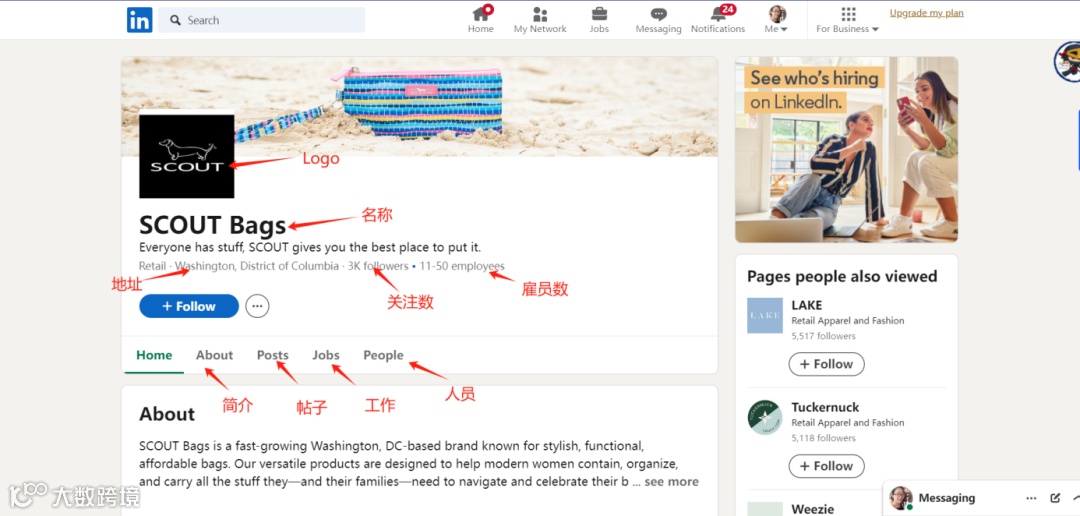Open the See who's hiring ad
The width and height of the screenshot is (1080, 516).
pos(847,149)
